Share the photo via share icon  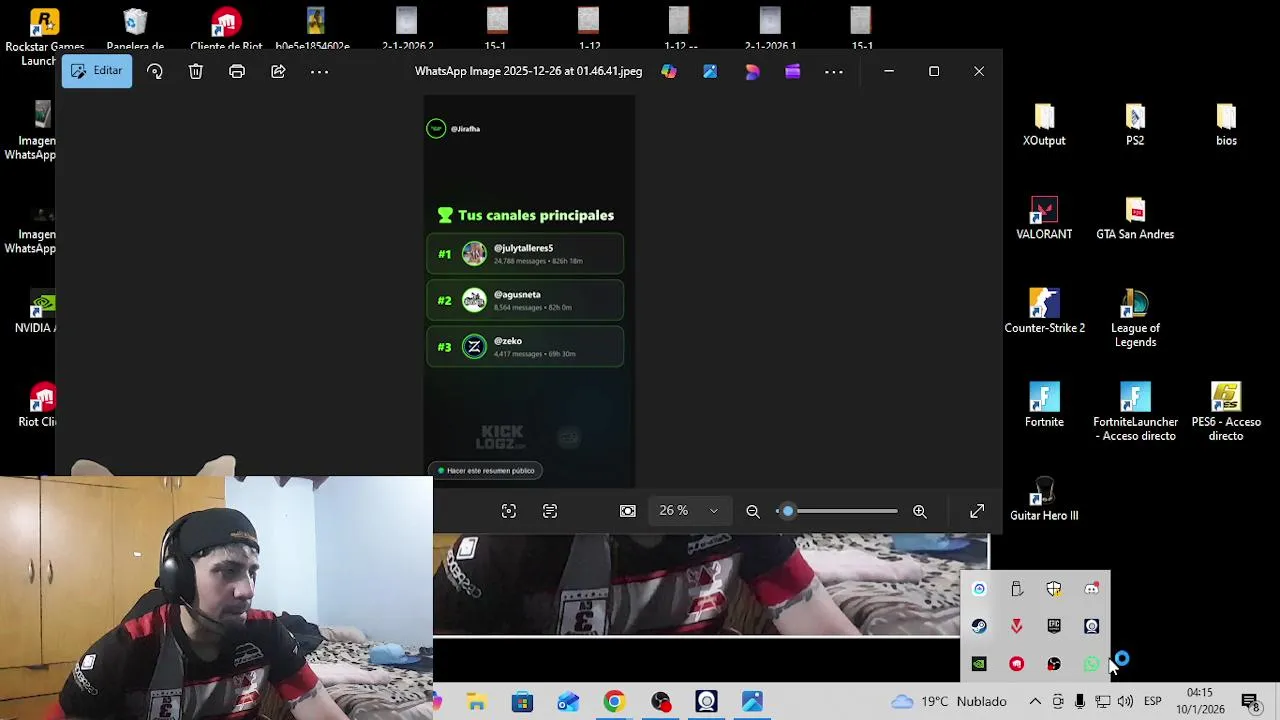point(278,71)
